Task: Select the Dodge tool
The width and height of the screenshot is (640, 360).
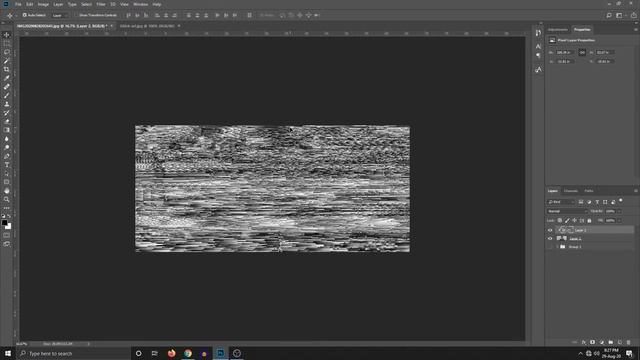Action: 7,147
